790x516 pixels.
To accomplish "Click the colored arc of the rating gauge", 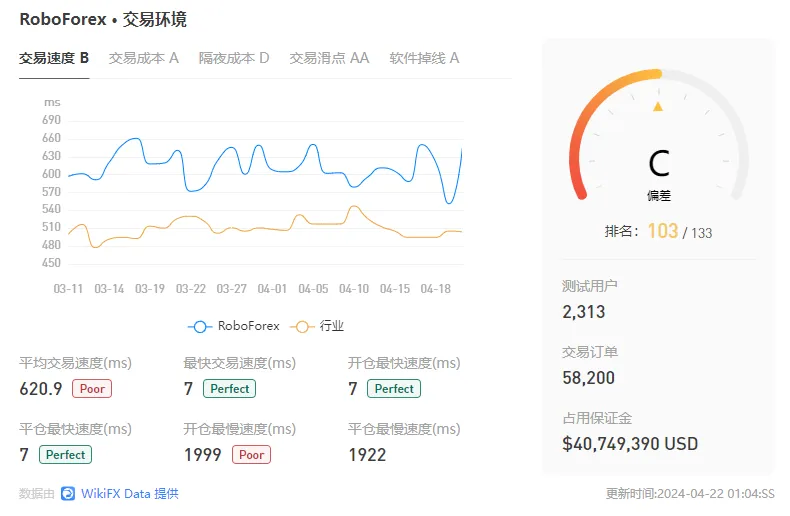I will [x=593, y=114].
